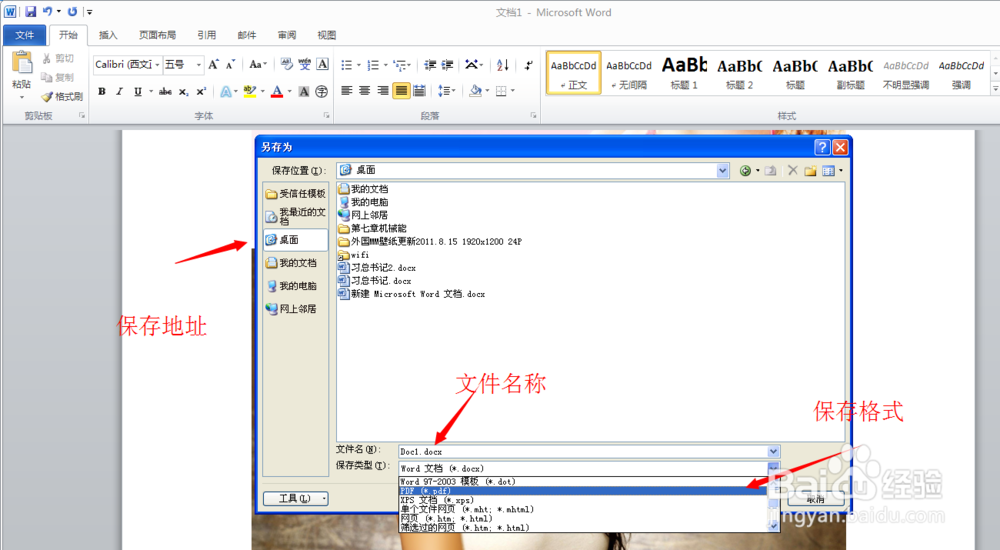Toggle subscript formatting
Viewport: 1000px width, 550px height.
pos(183,92)
